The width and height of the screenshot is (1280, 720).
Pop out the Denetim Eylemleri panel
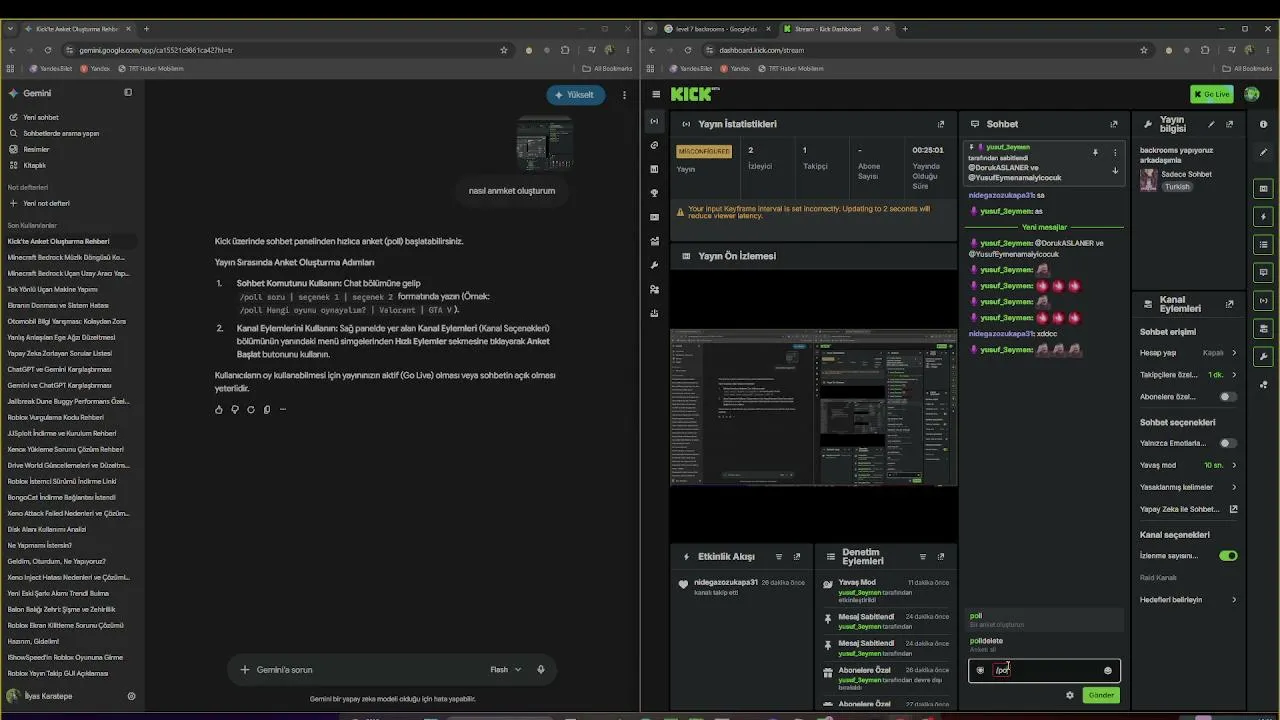(x=940, y=557)
